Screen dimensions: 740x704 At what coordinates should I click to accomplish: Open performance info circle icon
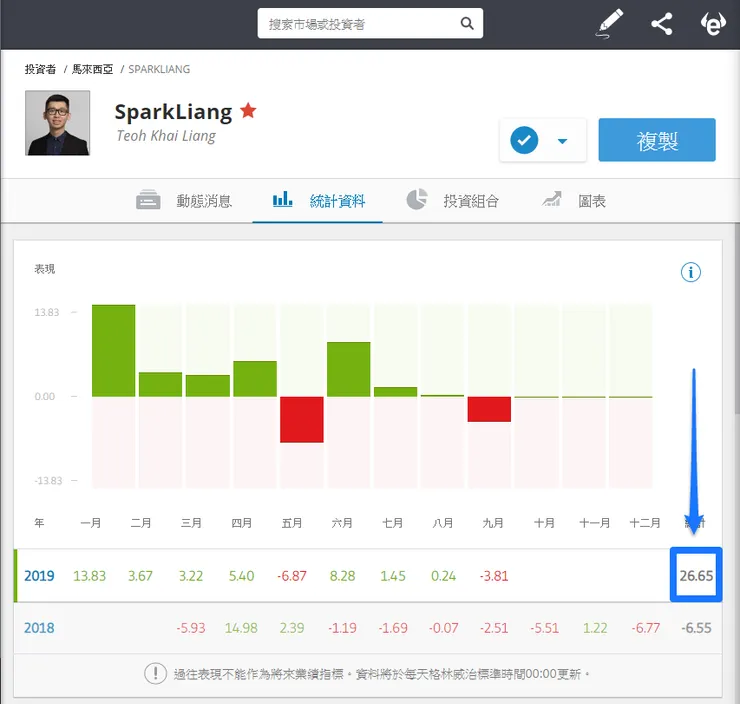[690, 272]
